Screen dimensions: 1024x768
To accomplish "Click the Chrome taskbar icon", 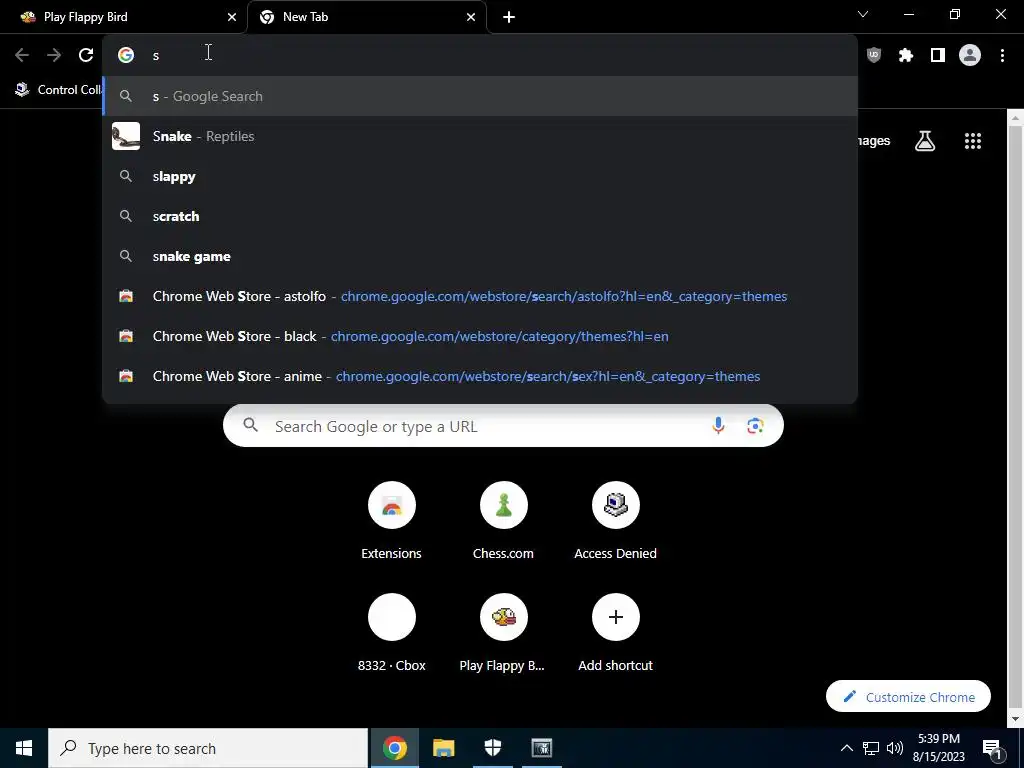I will click(394, 748).
